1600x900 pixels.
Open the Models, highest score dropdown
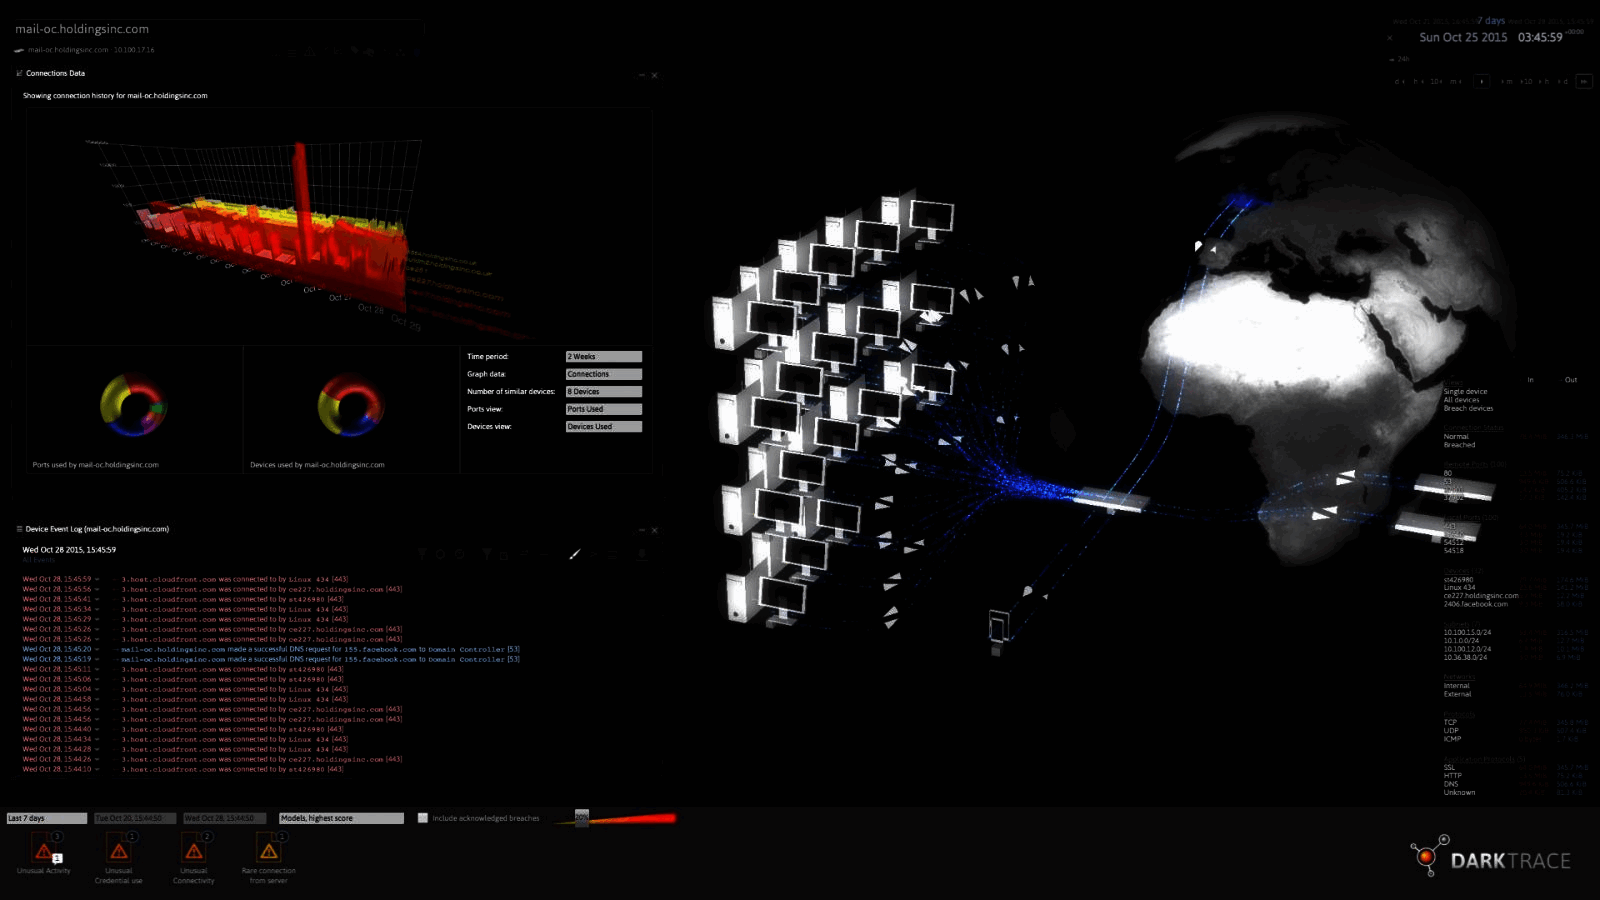coord(341,818)
